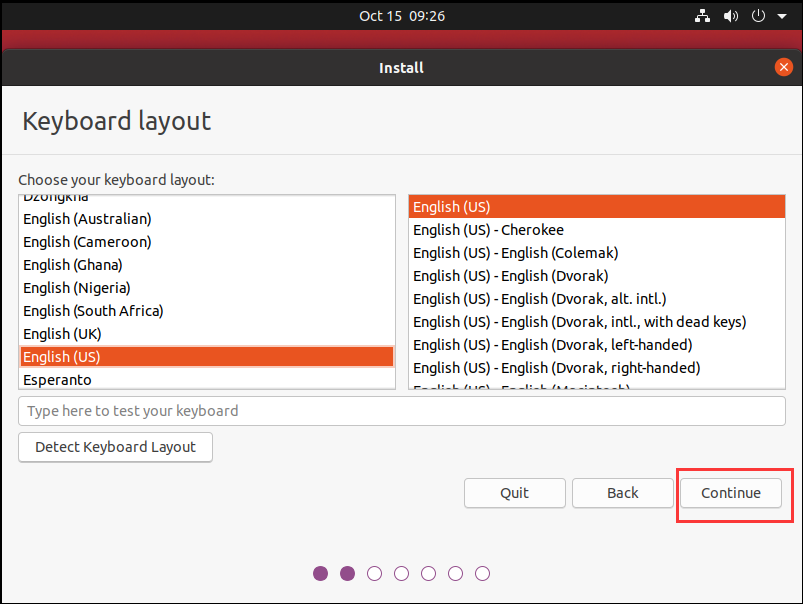Select English (Australian) layout
The image size is (803, 604).
tap(207, 219)
